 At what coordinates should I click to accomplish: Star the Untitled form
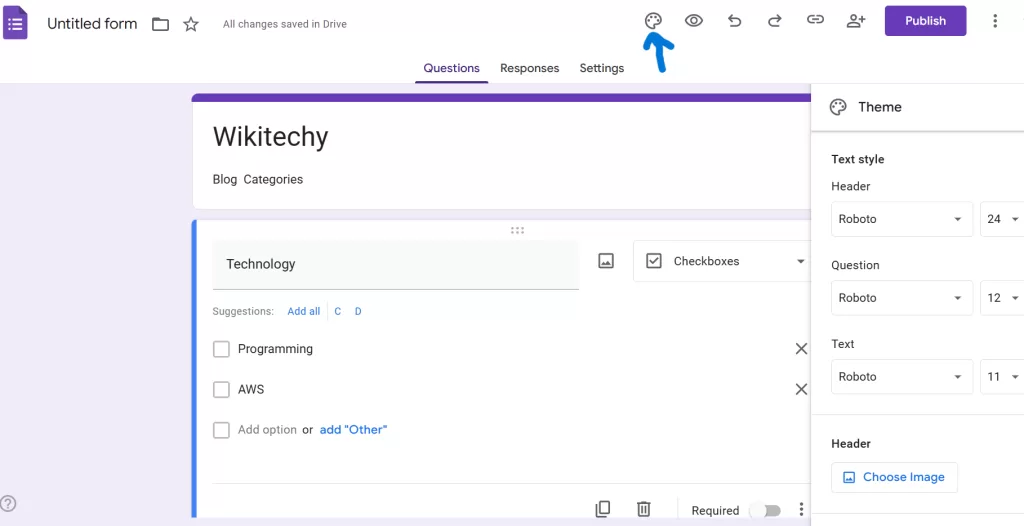pyautogui.click(x=191, y=24)
